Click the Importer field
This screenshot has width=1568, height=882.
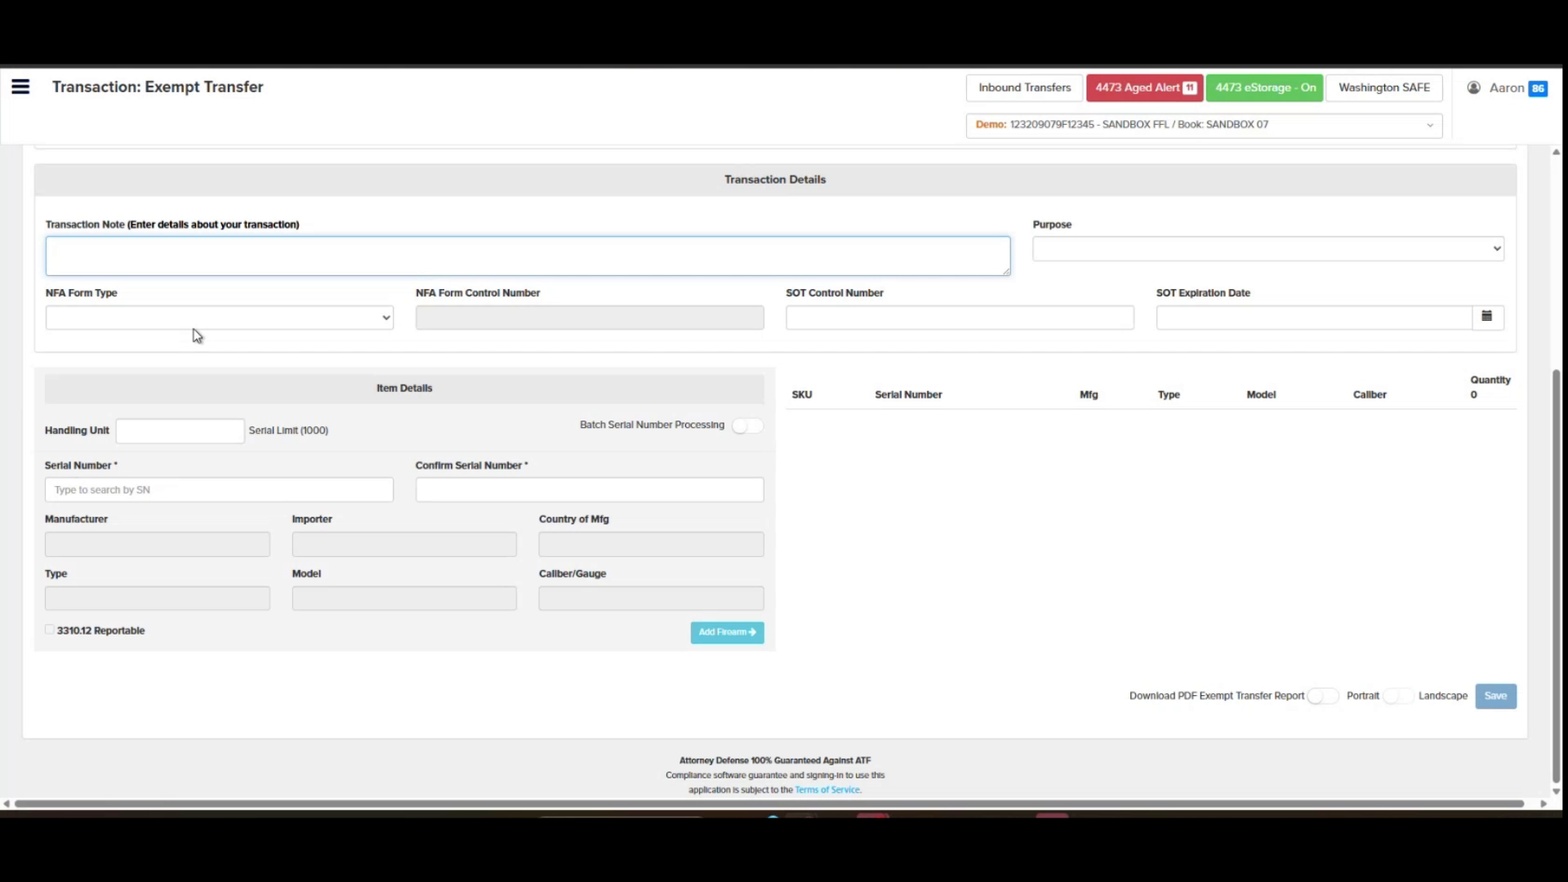(x=404, y=544)
